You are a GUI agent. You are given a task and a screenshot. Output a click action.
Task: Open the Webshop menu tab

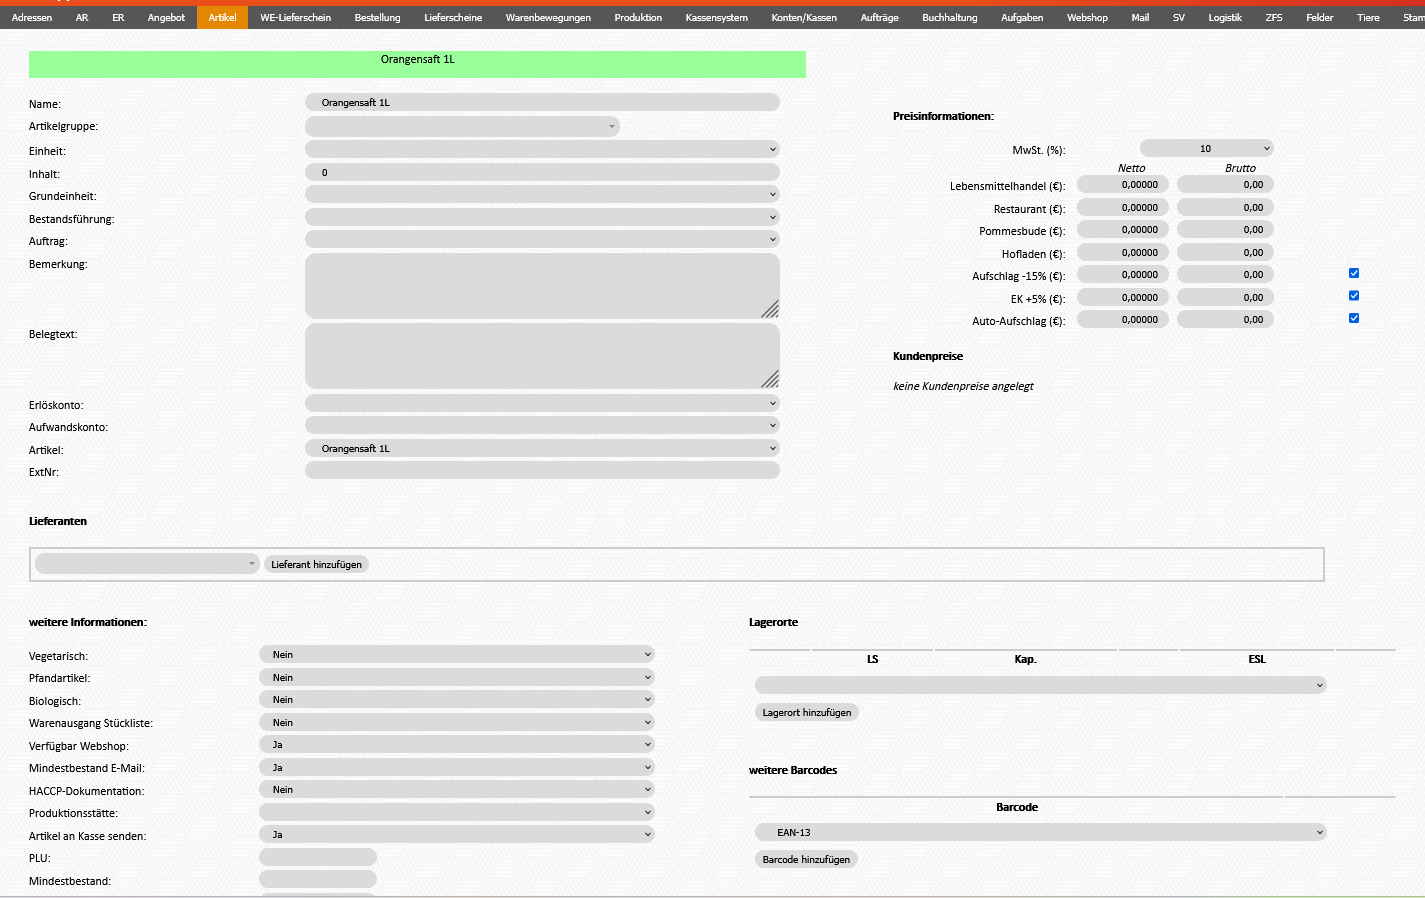coord(1087,18)
